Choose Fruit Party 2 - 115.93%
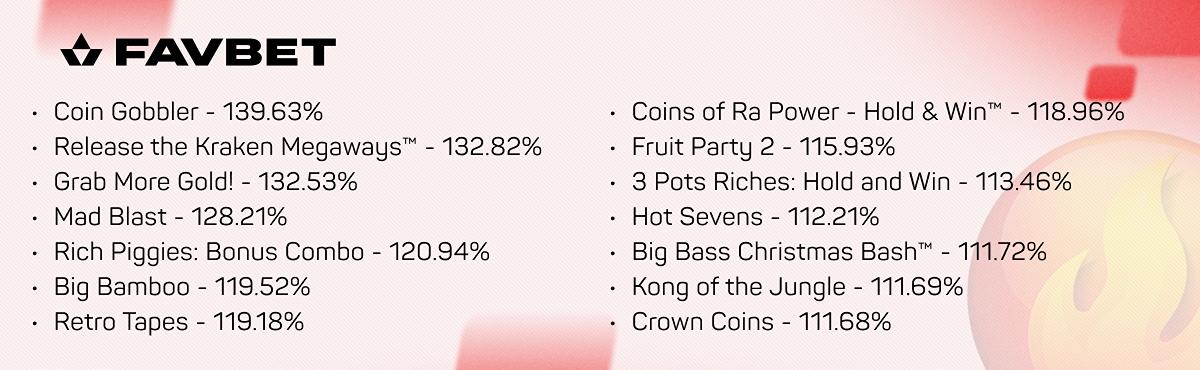The height and width of the screenshot is (370, 1200). tap(763, 147)
